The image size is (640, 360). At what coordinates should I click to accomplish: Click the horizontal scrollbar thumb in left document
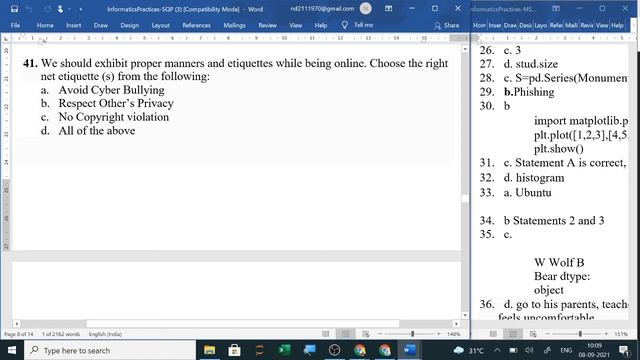[x=242, y=324]
